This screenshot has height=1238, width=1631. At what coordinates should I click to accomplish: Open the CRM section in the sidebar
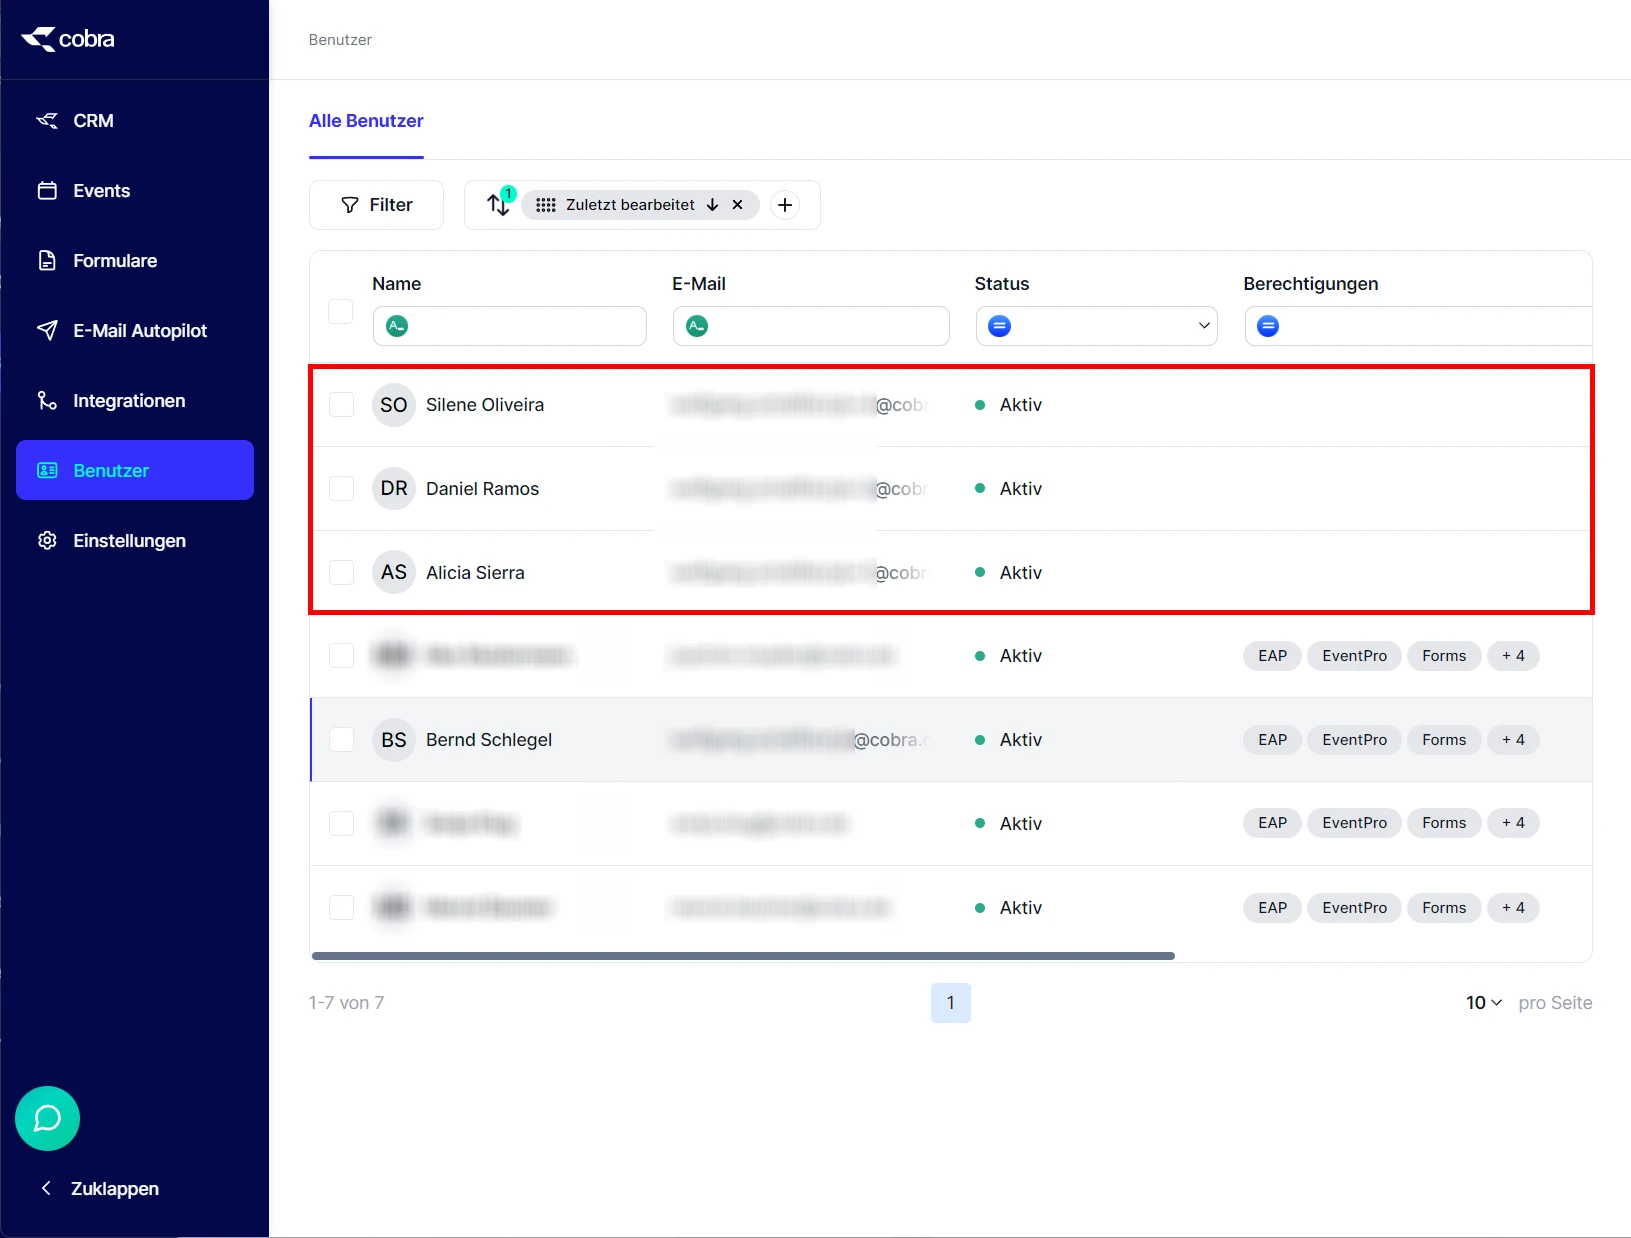tap(92, 120)
